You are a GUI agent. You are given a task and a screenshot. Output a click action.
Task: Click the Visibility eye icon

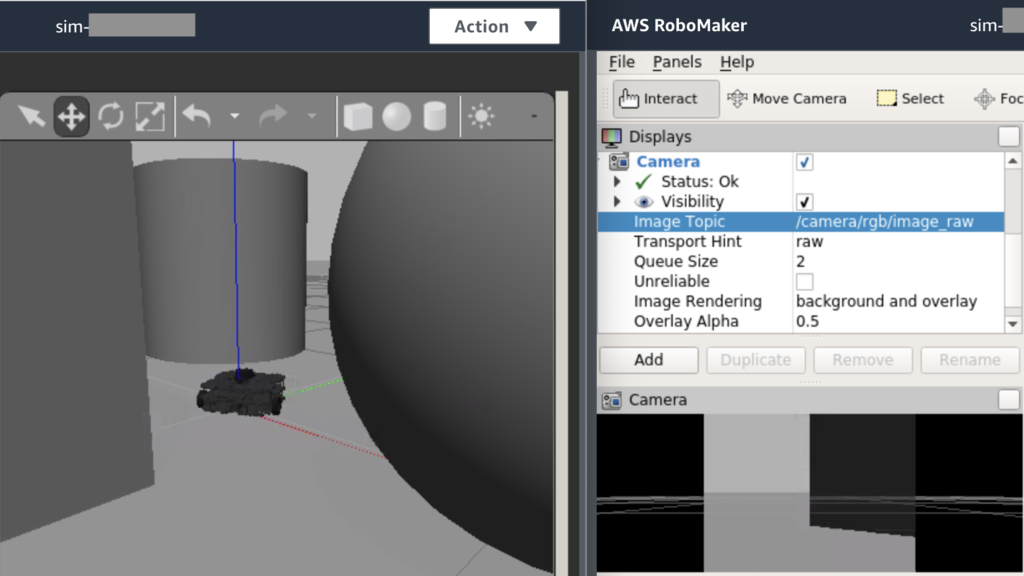click(x=643, y=202)
